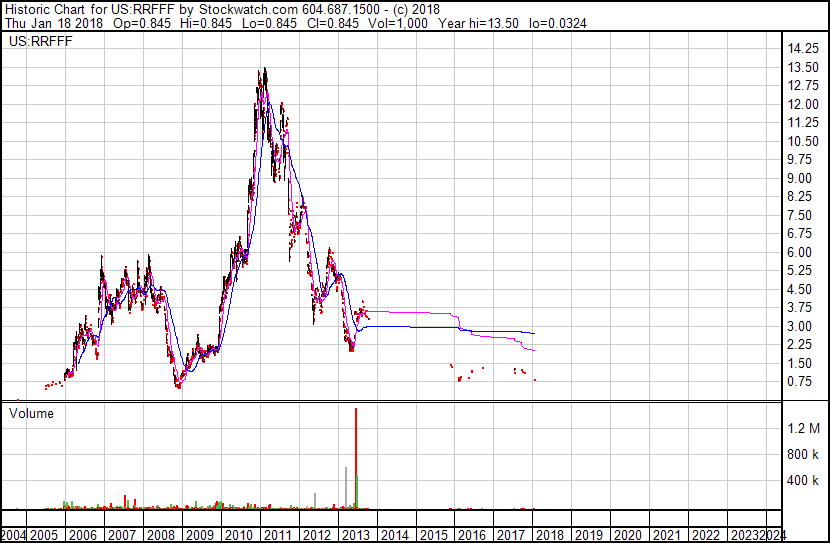Click the 2009 year label on the axis
This screenshot has height=543, width=830.
coord(200,535)
